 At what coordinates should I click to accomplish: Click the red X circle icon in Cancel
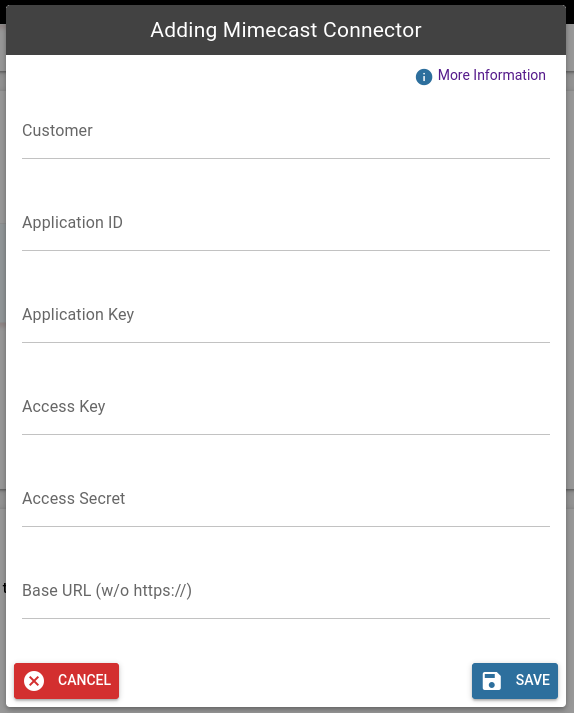point(34,681)
